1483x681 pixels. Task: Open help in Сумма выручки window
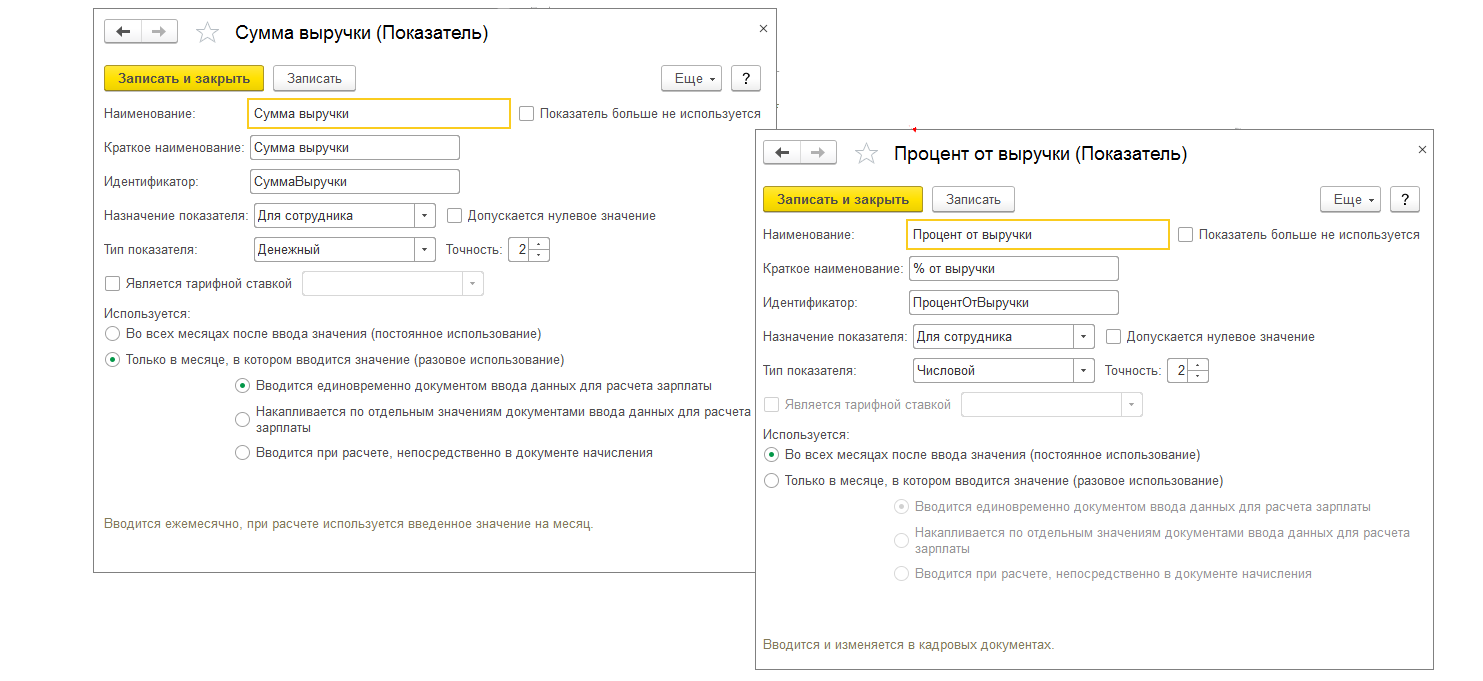746,78
